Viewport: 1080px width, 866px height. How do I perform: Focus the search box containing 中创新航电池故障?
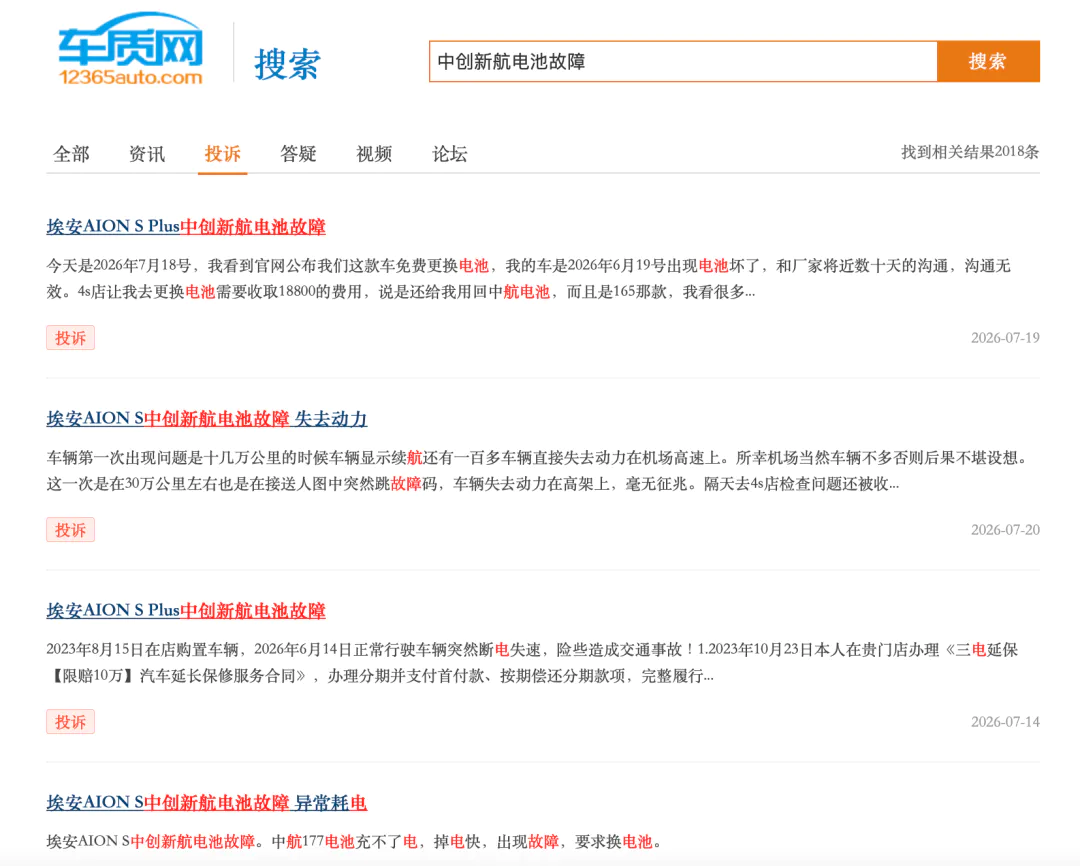point(683,61)
